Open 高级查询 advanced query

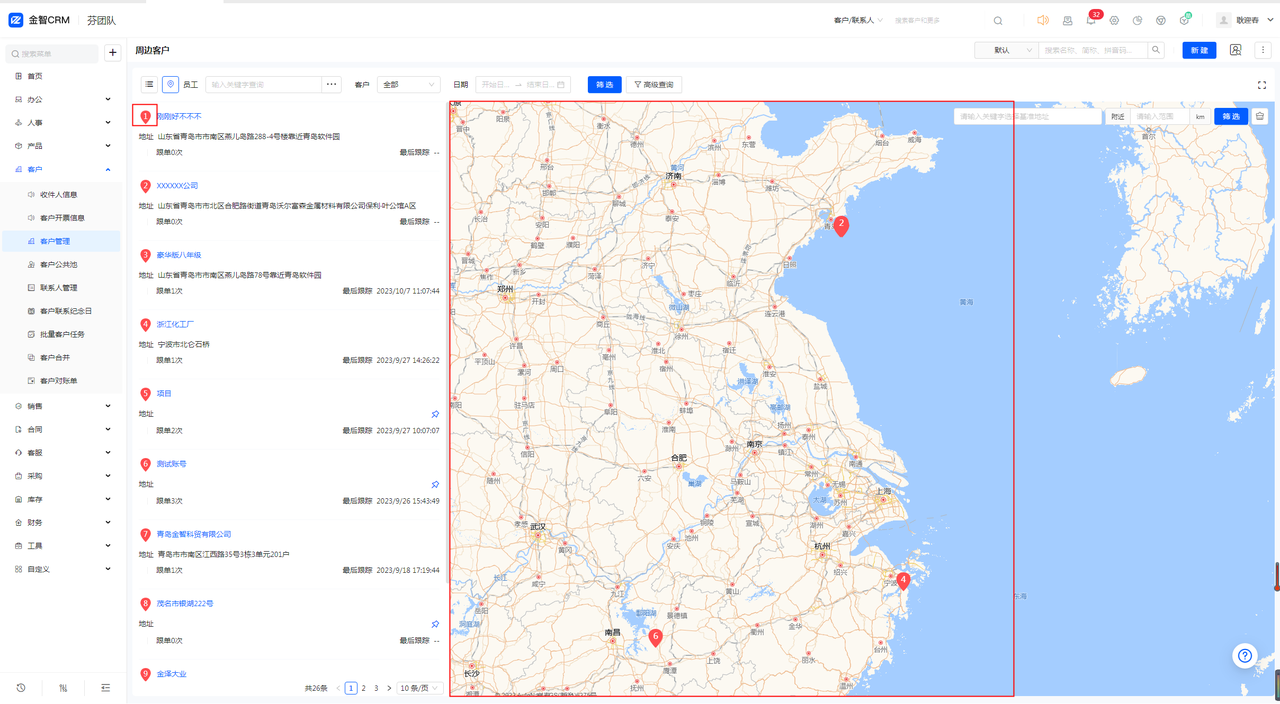(654, 85)
